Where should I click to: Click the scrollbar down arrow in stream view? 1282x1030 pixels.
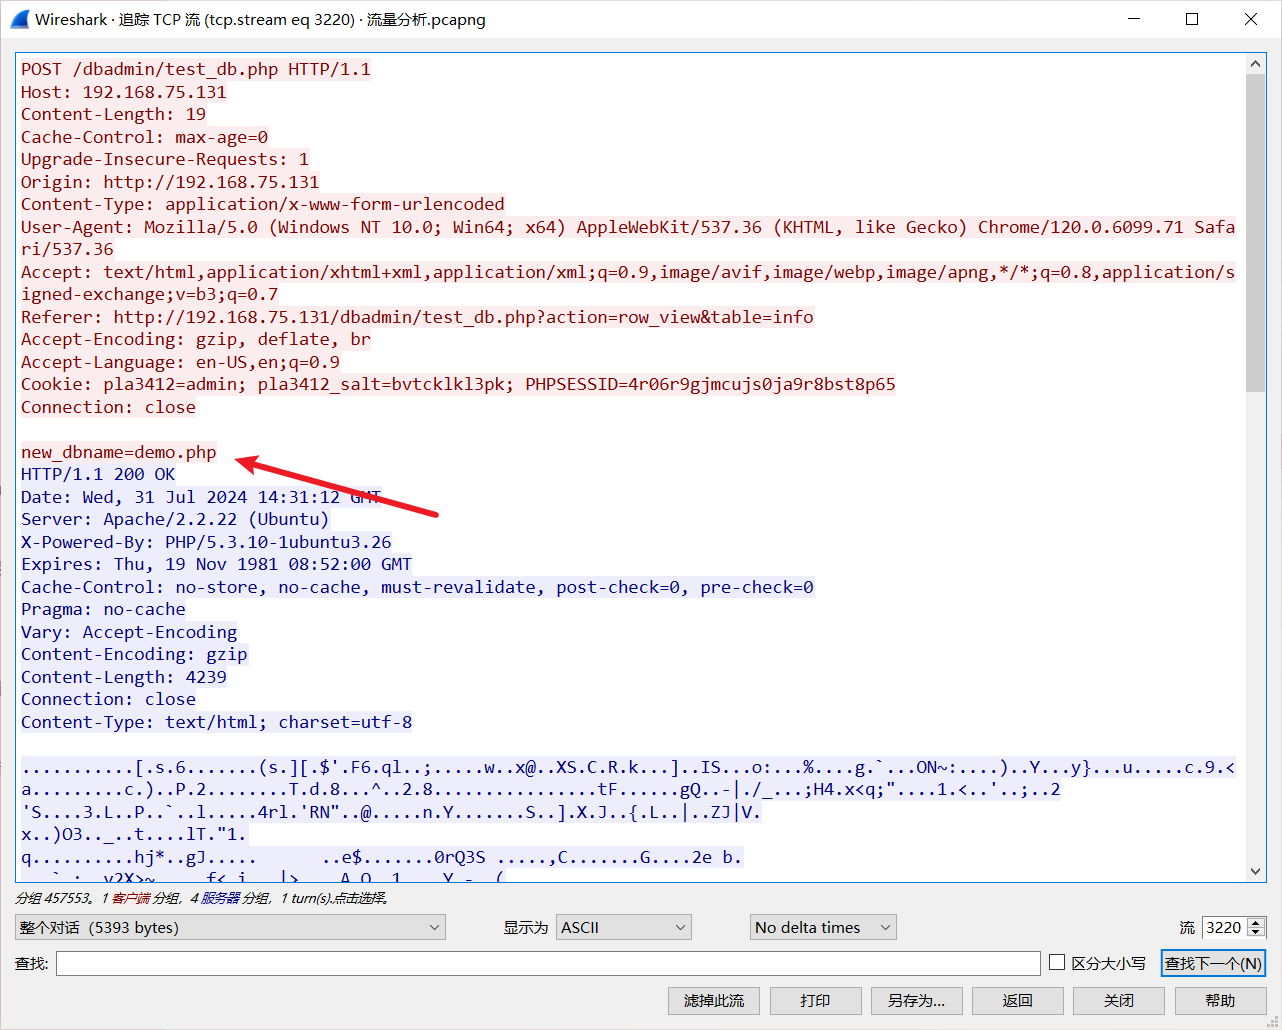point(1256,871)
